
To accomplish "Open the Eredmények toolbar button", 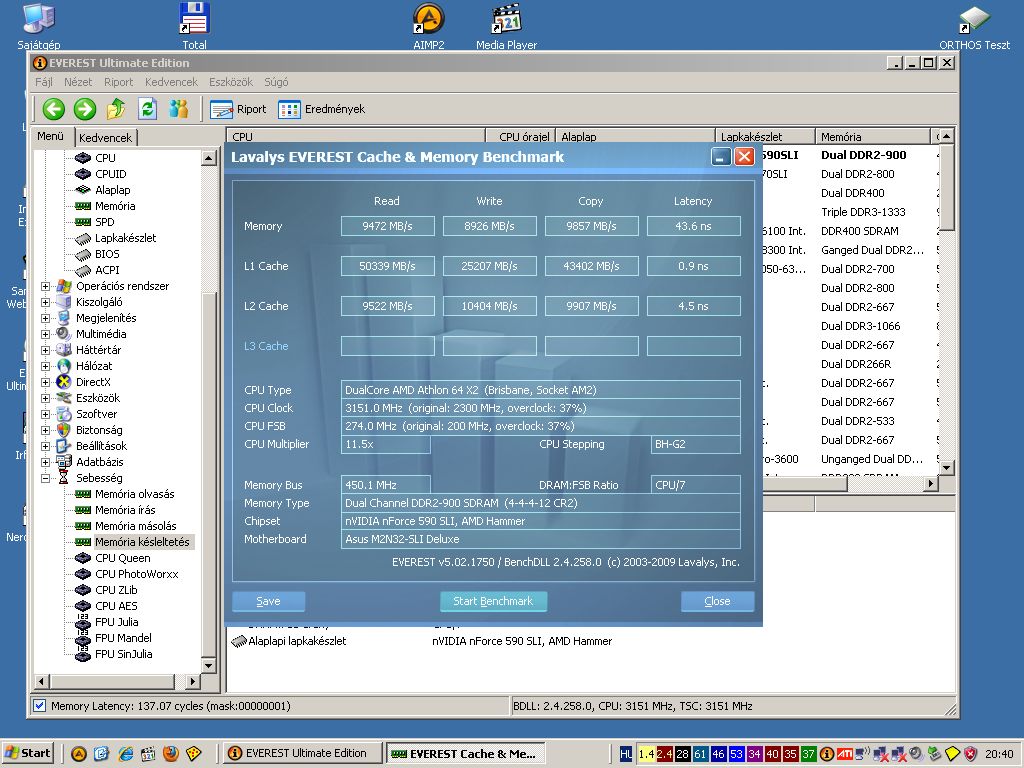I will [x=321, y=109].
